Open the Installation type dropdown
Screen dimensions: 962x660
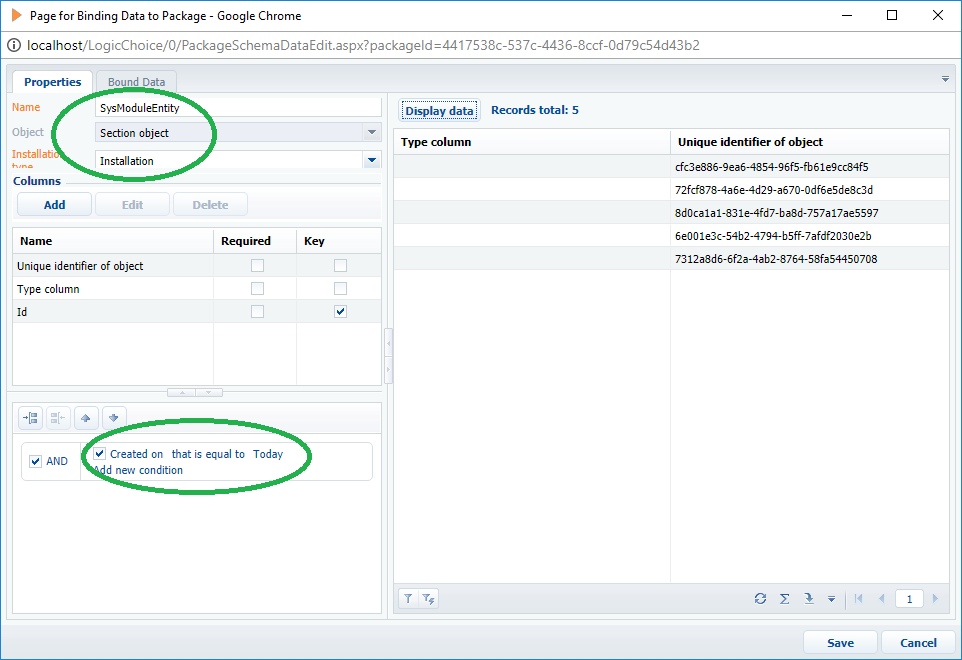(x=371, y=160)
